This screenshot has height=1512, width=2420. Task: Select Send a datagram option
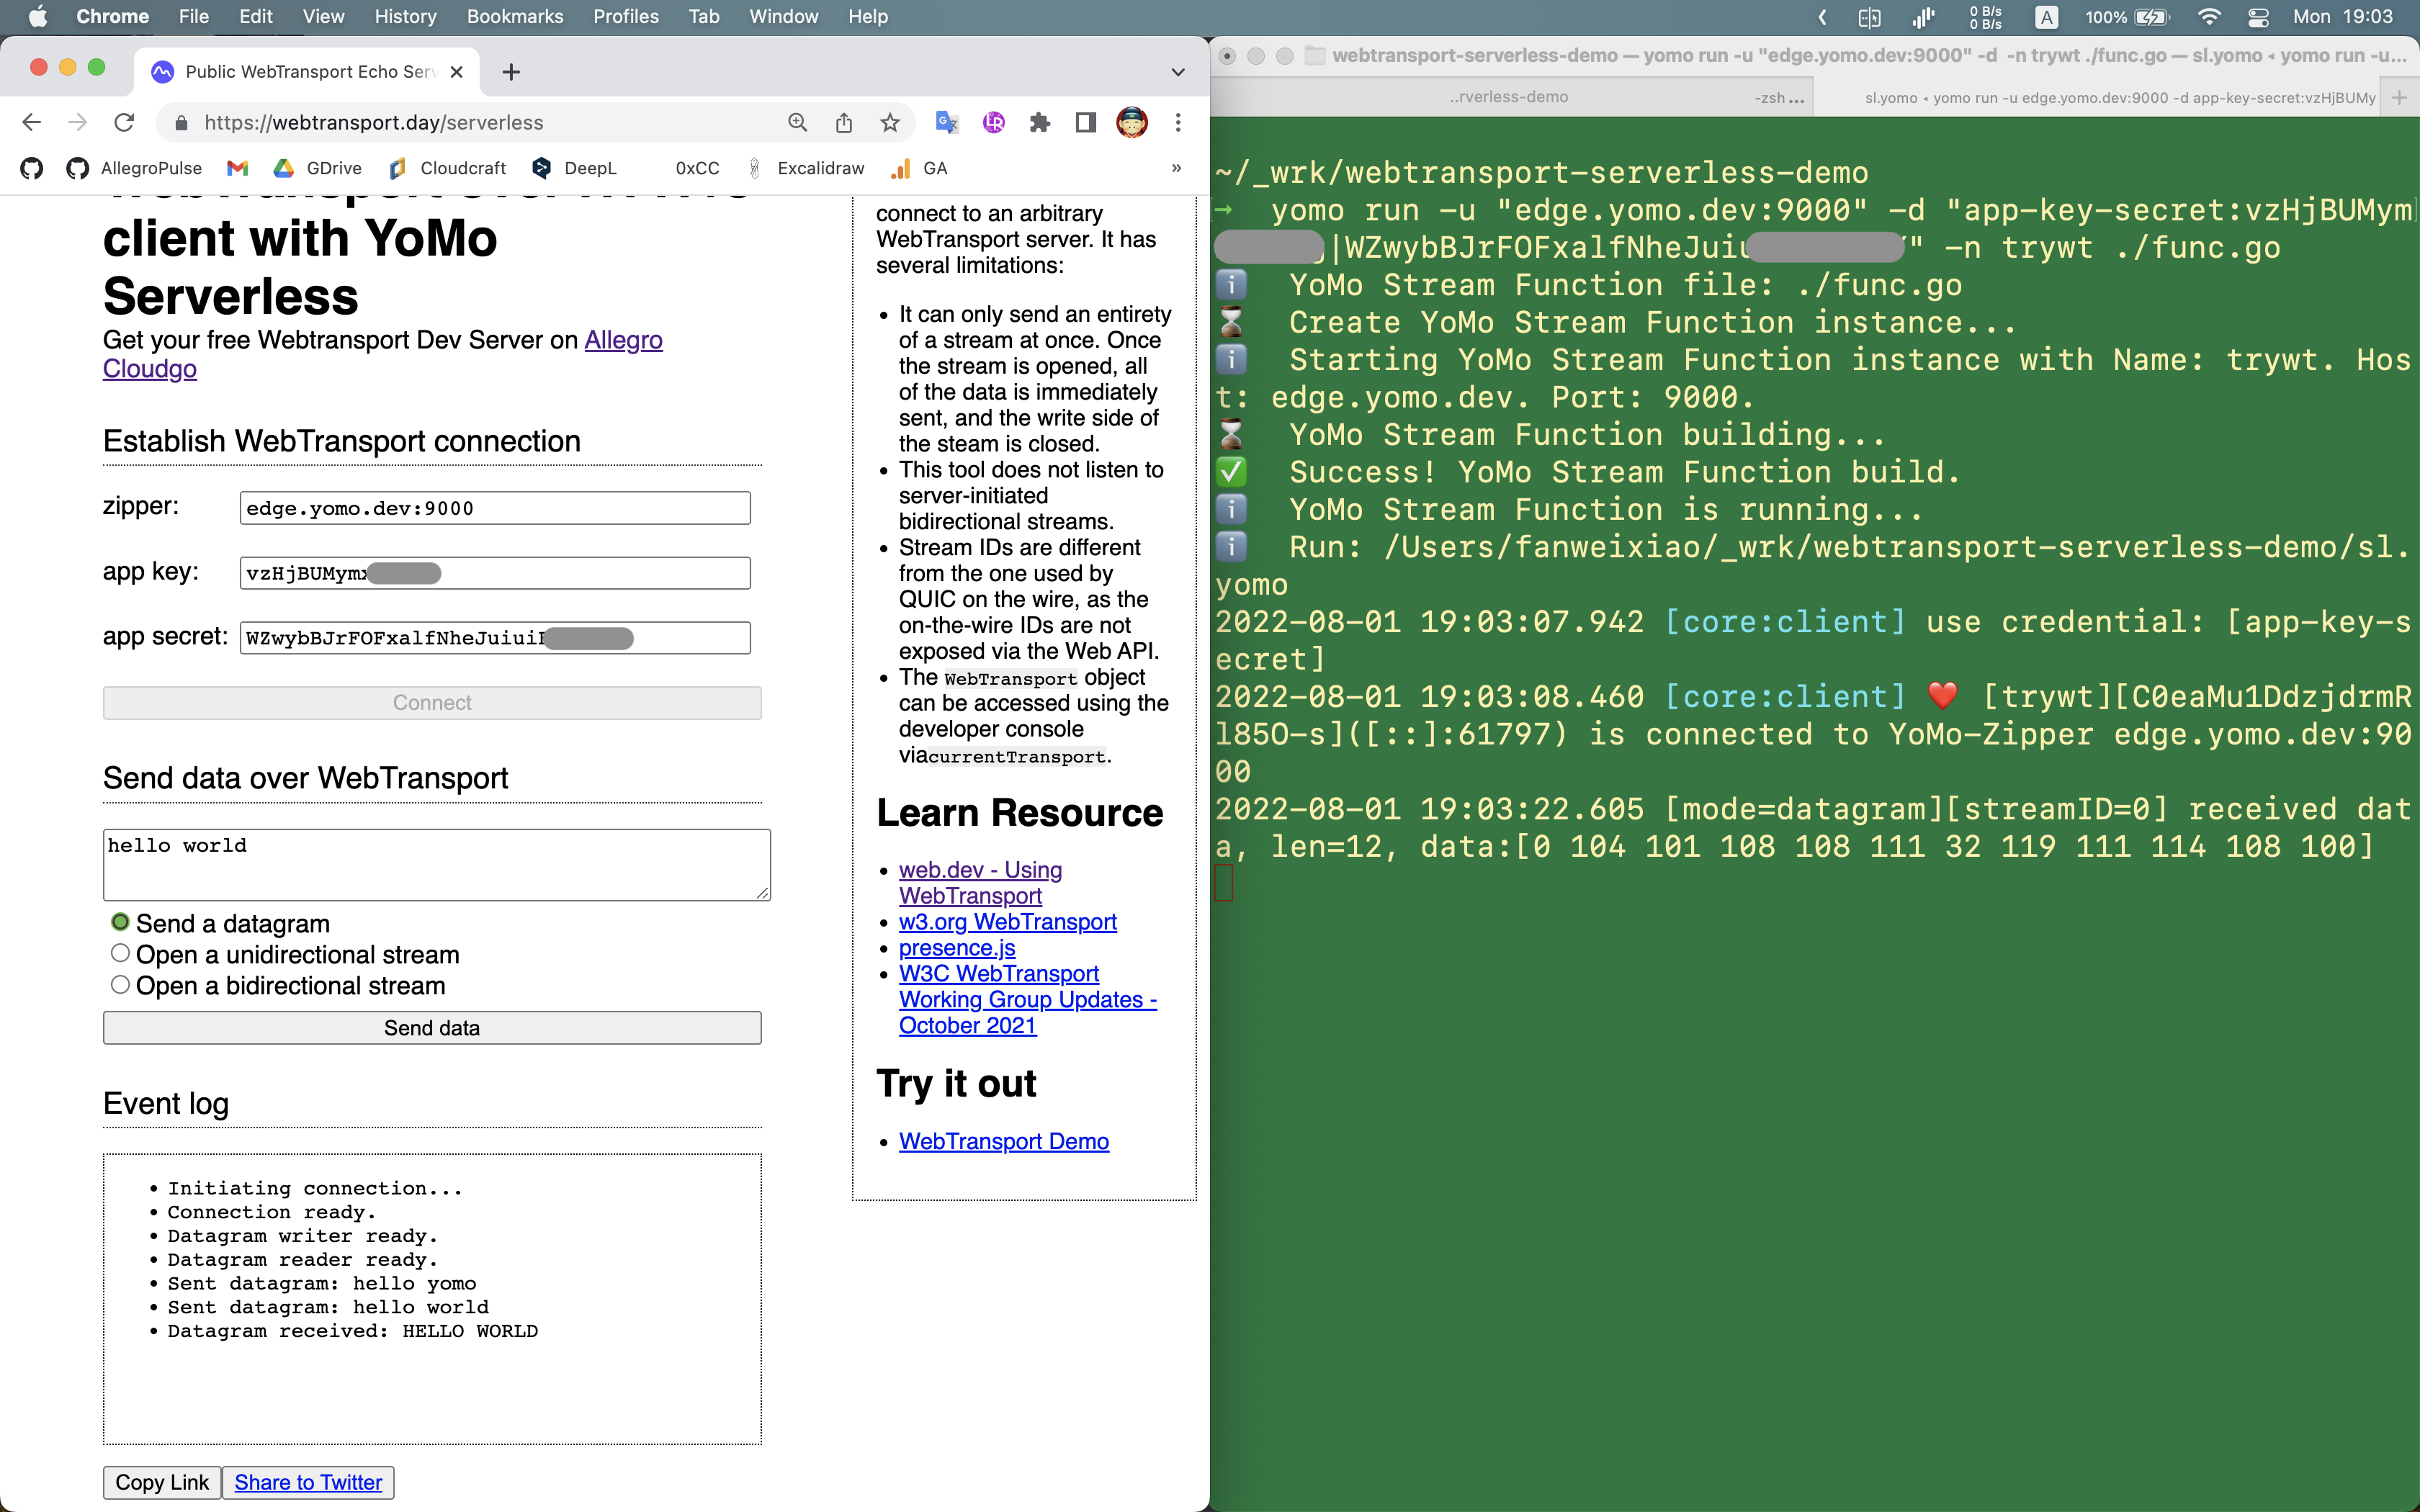pos(120,922)
